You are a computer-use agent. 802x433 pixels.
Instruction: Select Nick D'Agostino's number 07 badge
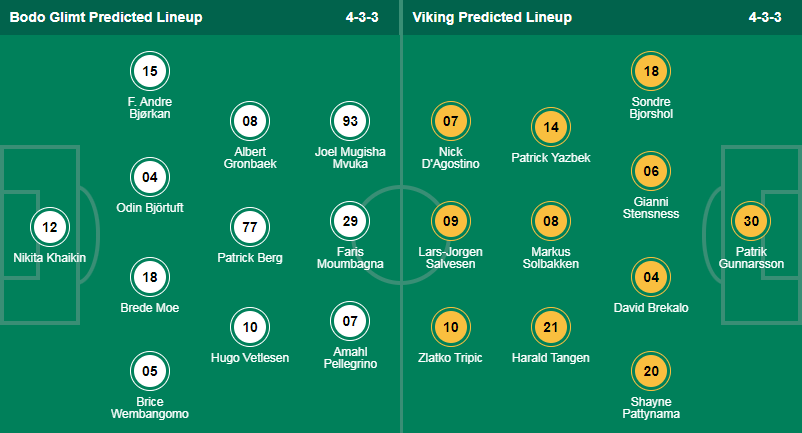coord(451,121)
